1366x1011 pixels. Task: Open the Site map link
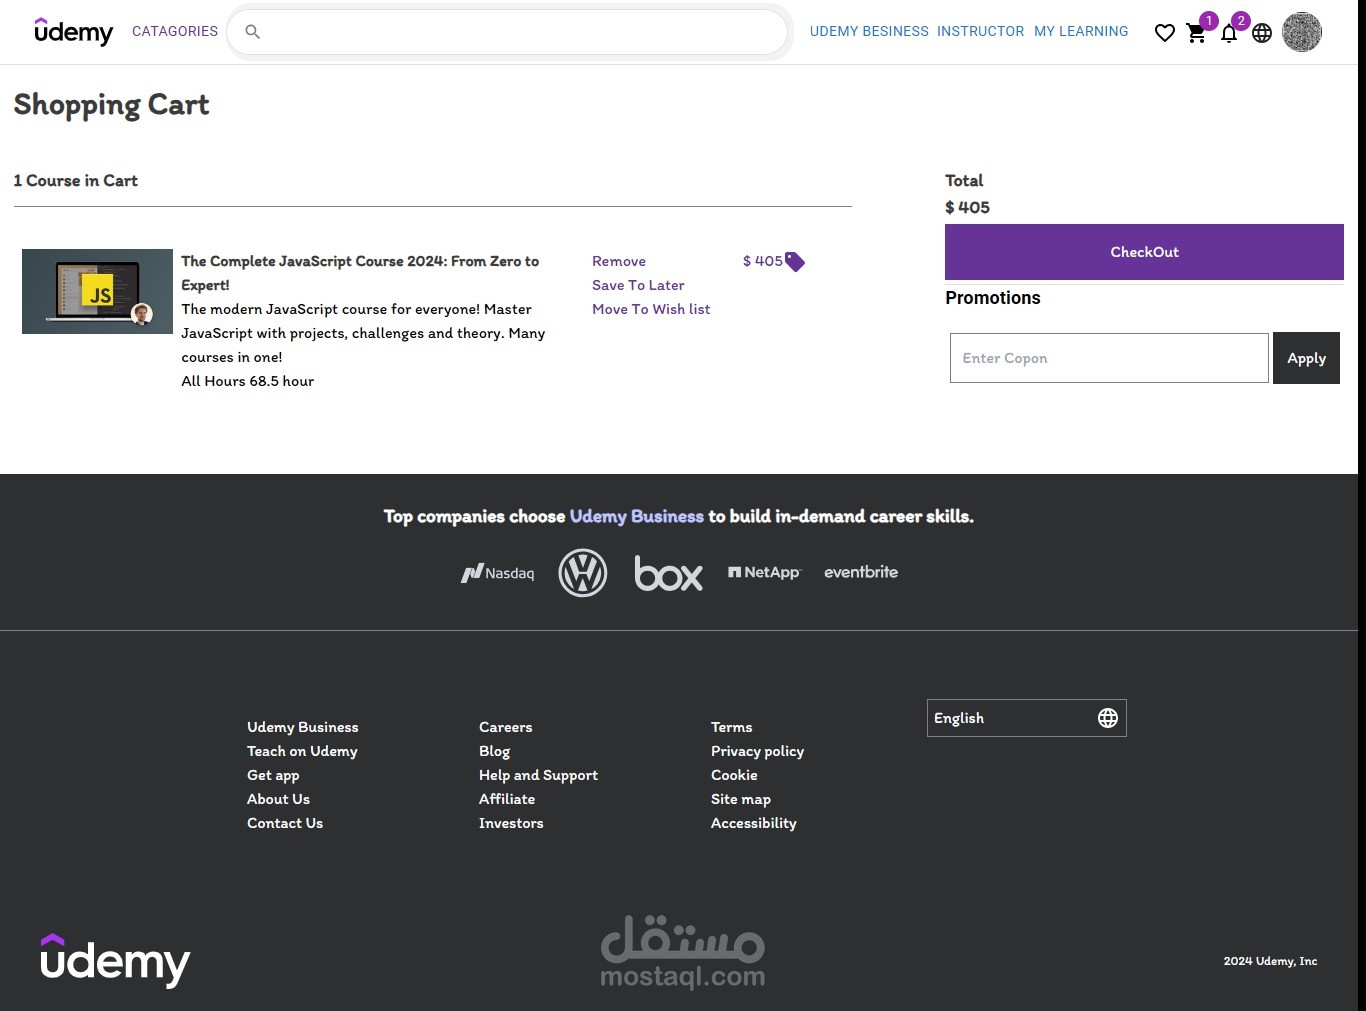point(741,799)
